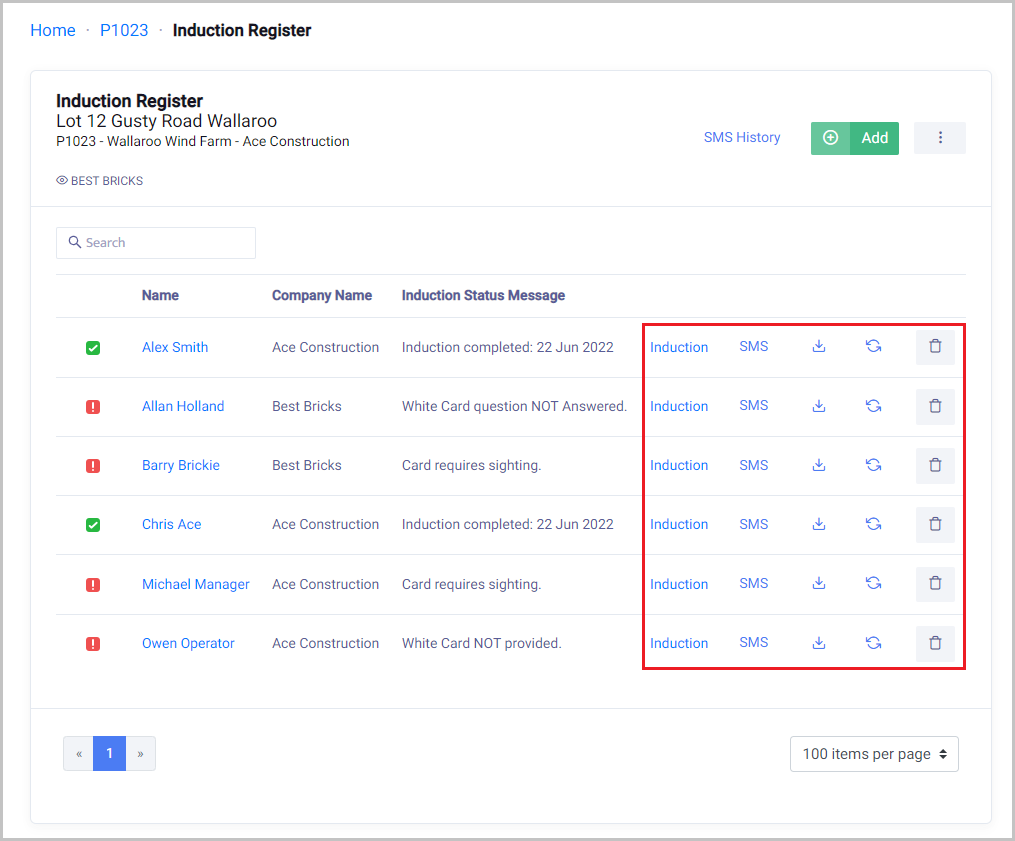Click red alert status for Owen Operator
1015x841 pixels.
click(93, 644)
